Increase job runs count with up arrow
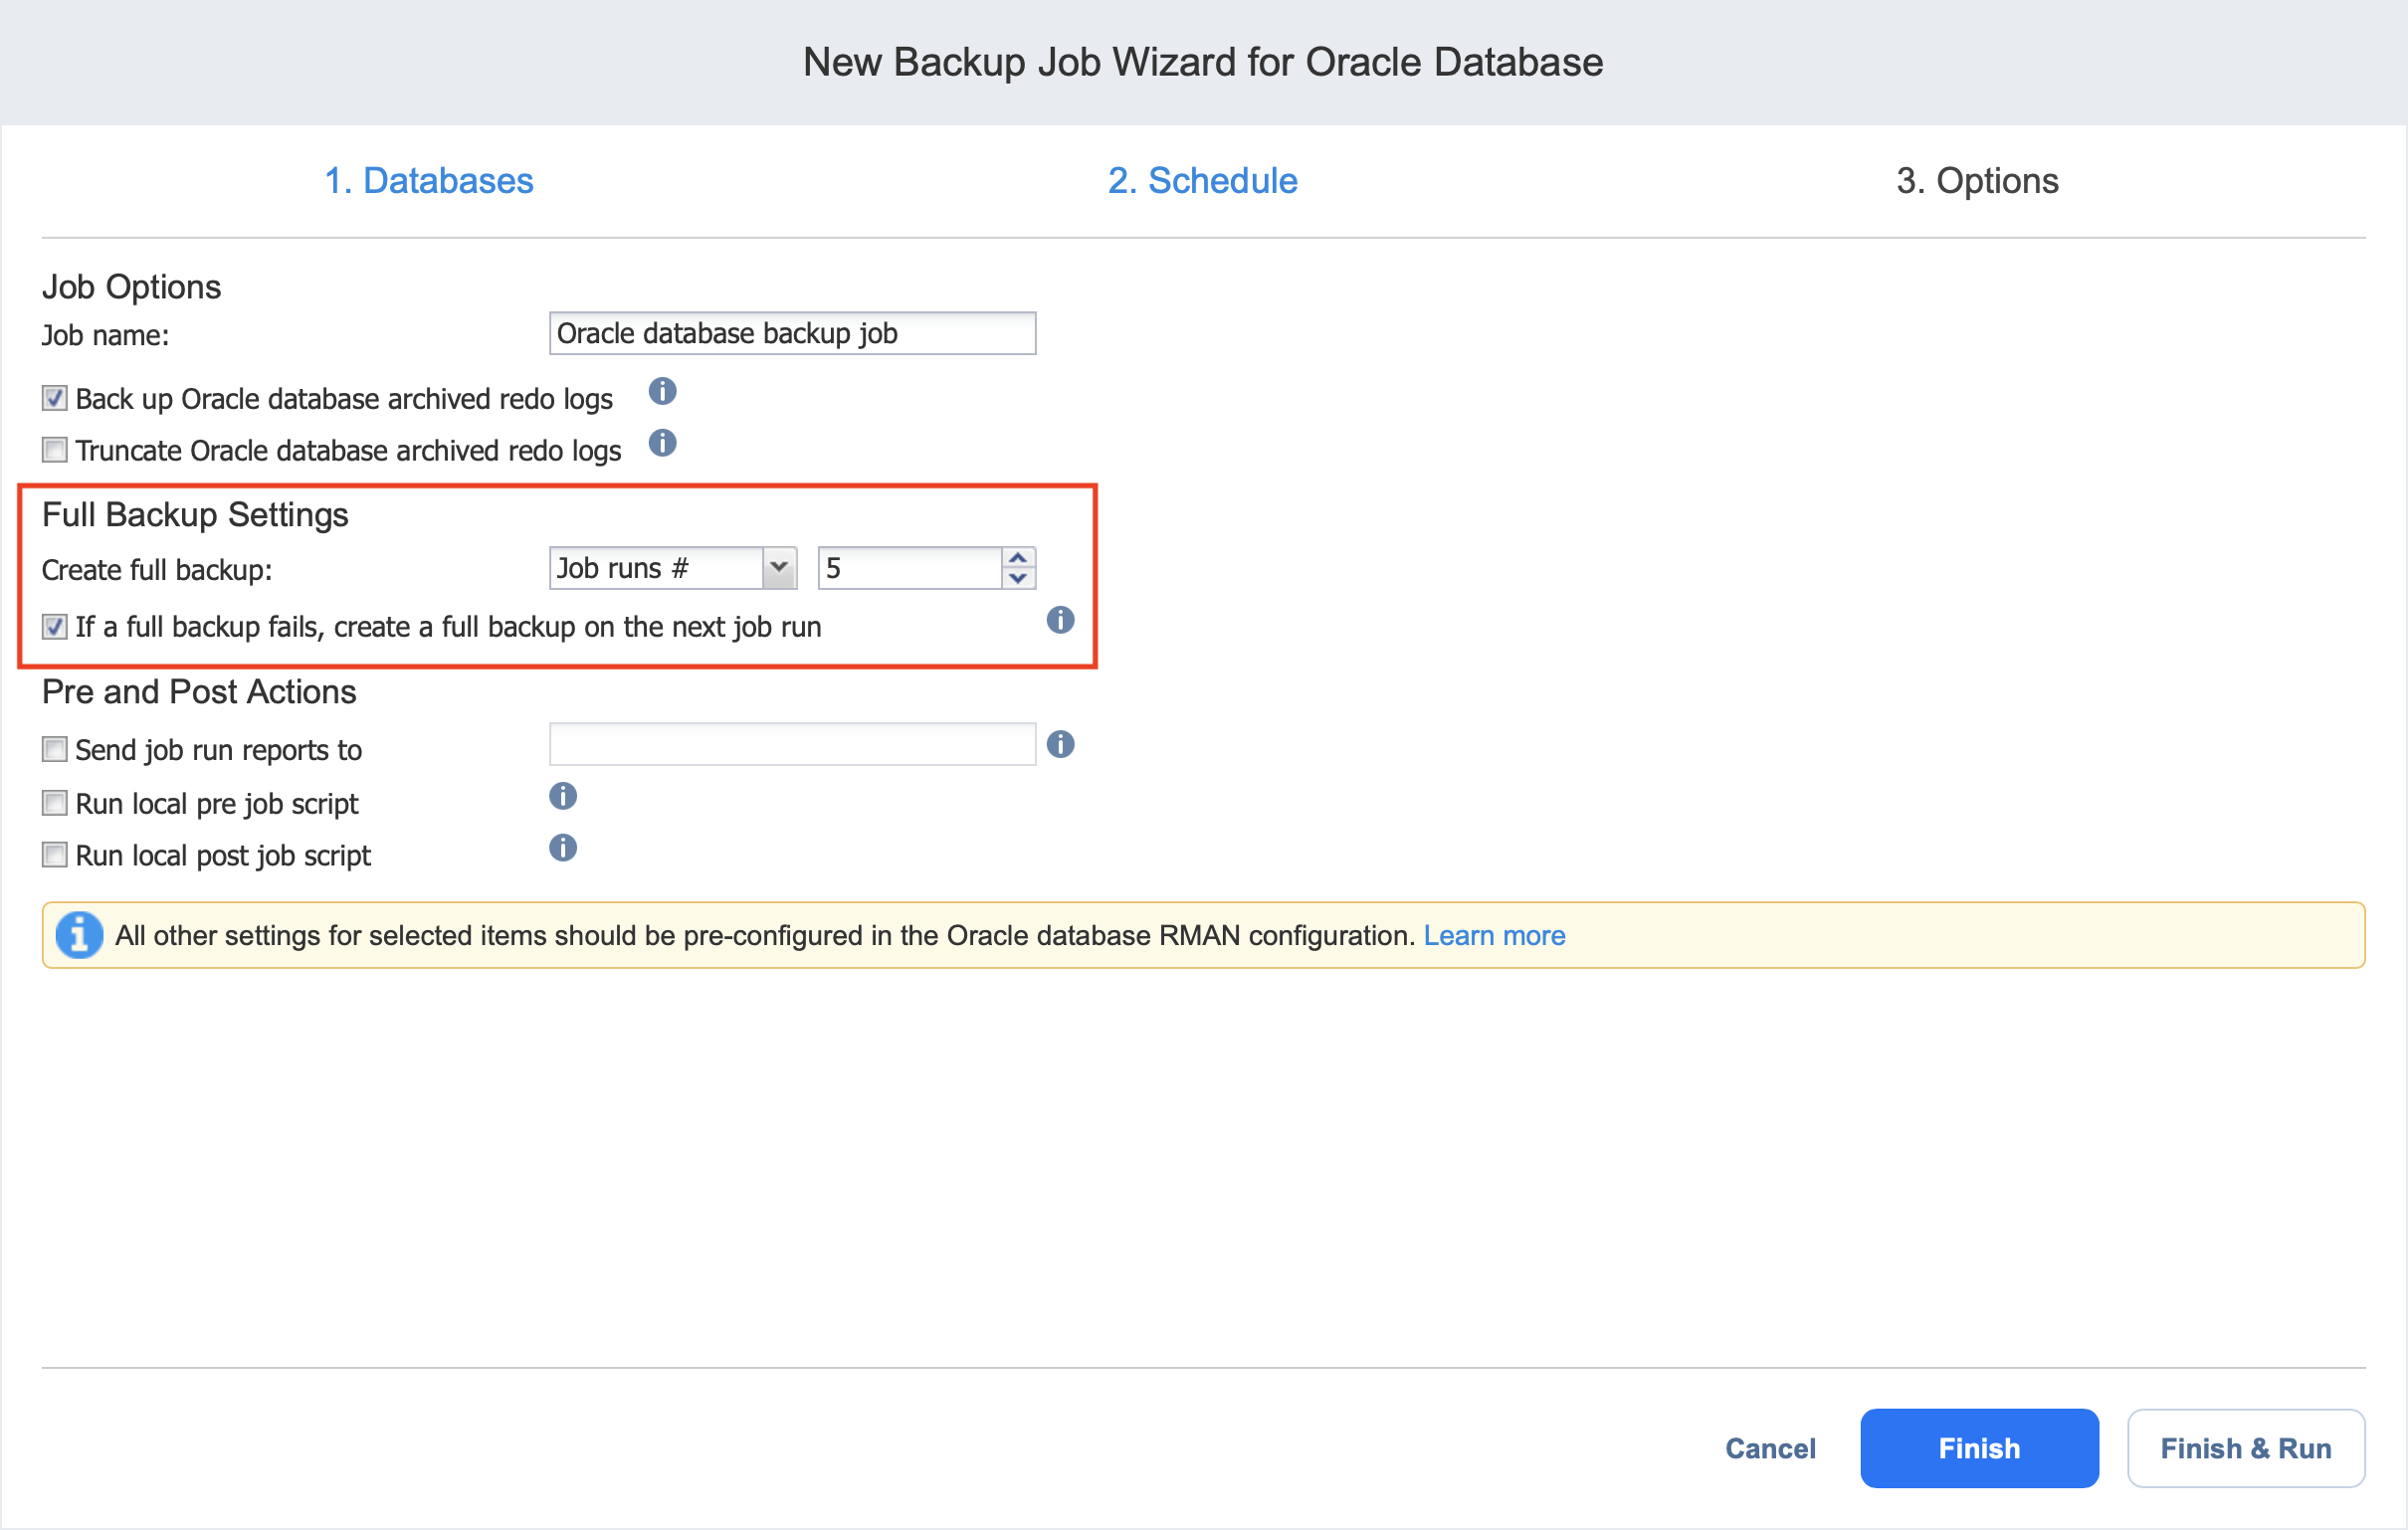The image size is (2408, 1530). click(1018, 558)
